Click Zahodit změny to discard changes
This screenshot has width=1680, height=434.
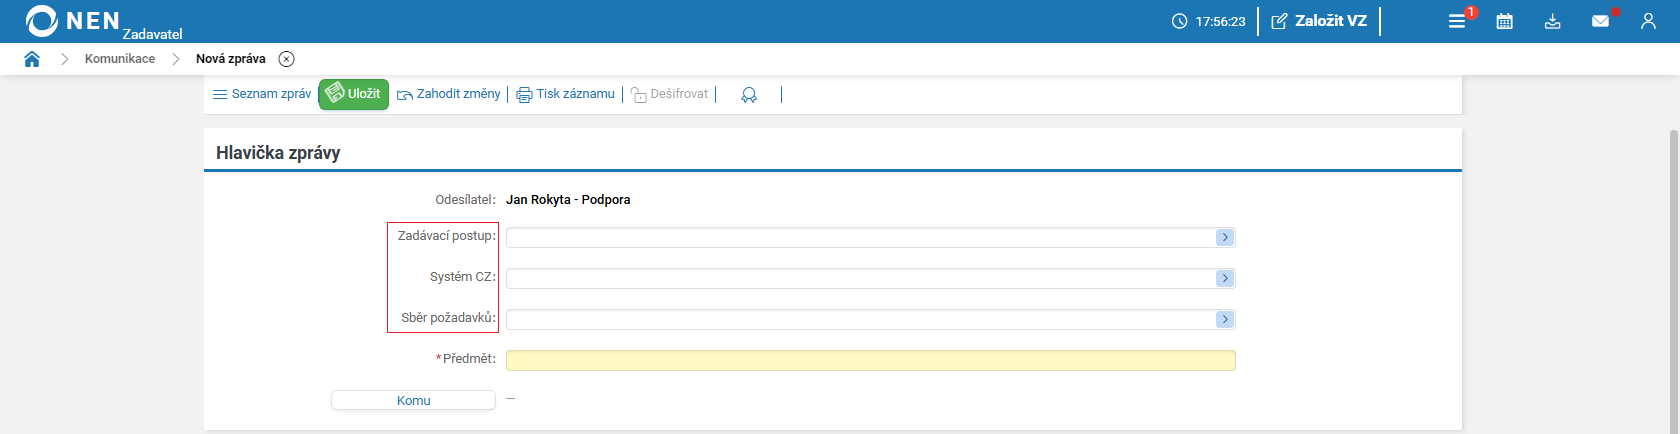(449, 94)
